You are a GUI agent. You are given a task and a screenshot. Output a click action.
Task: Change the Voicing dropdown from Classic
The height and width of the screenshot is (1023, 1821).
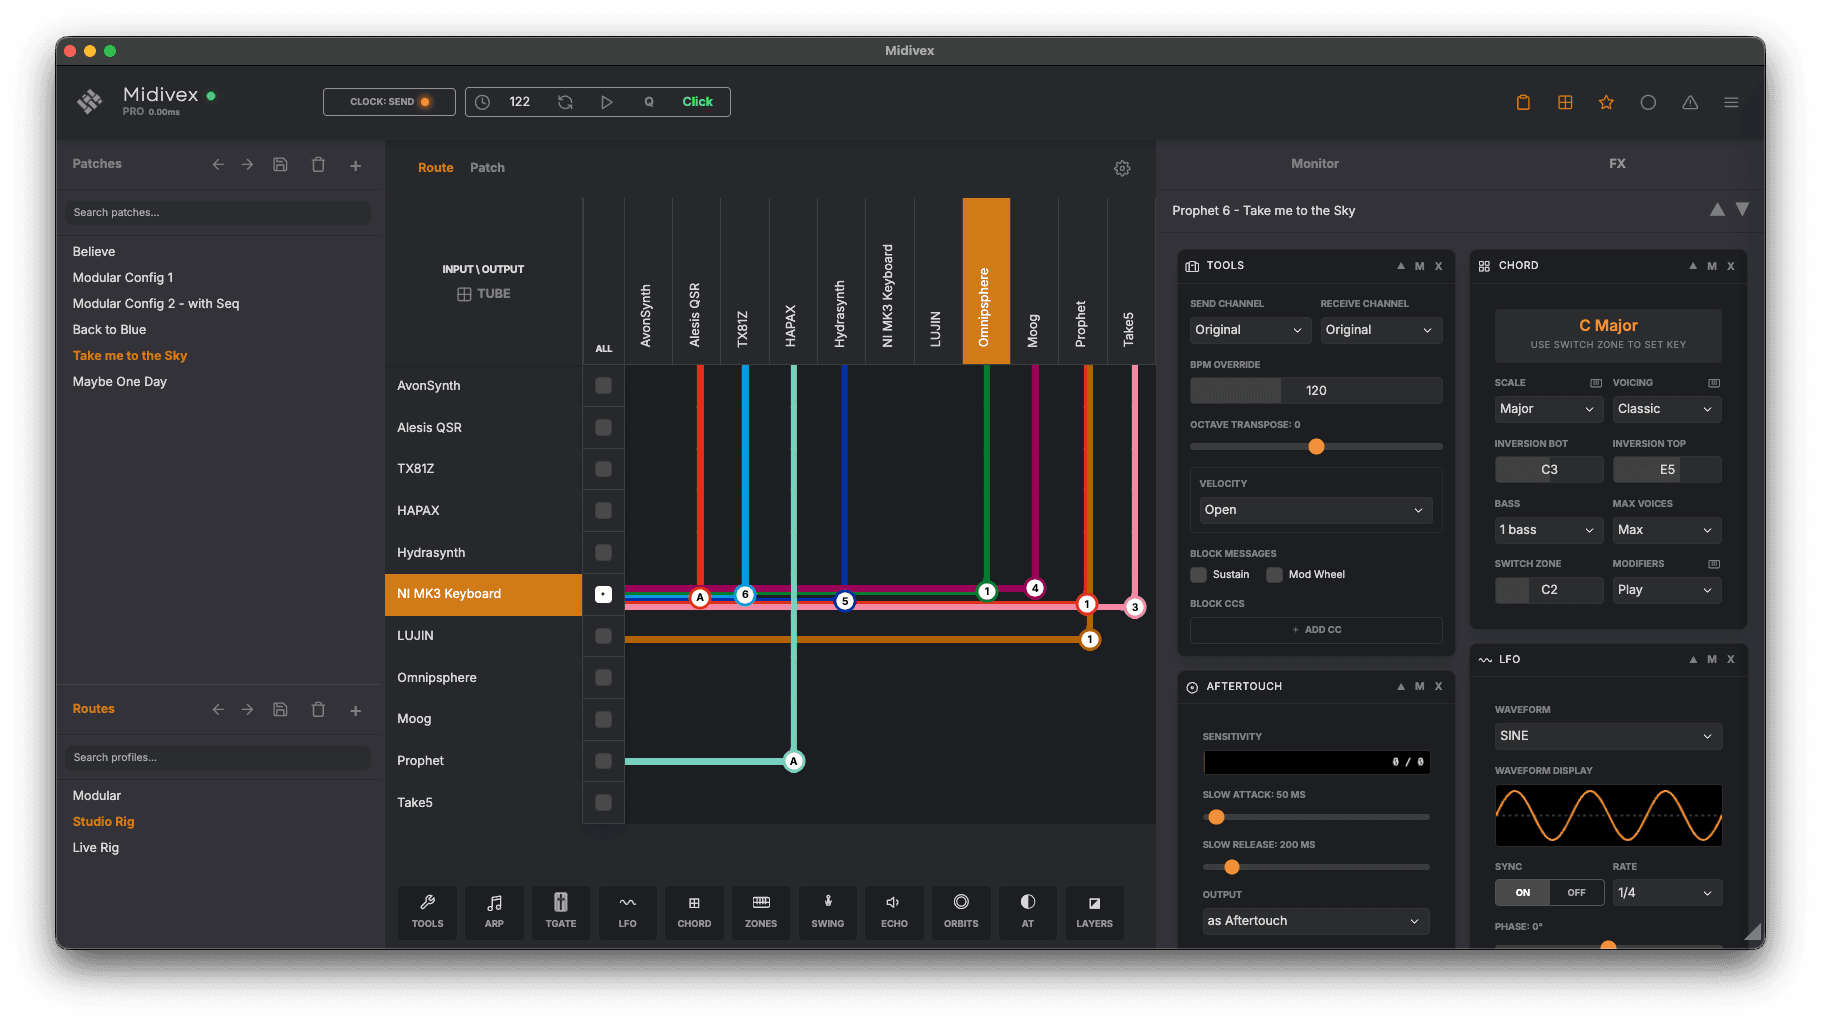pos(1666,409)
